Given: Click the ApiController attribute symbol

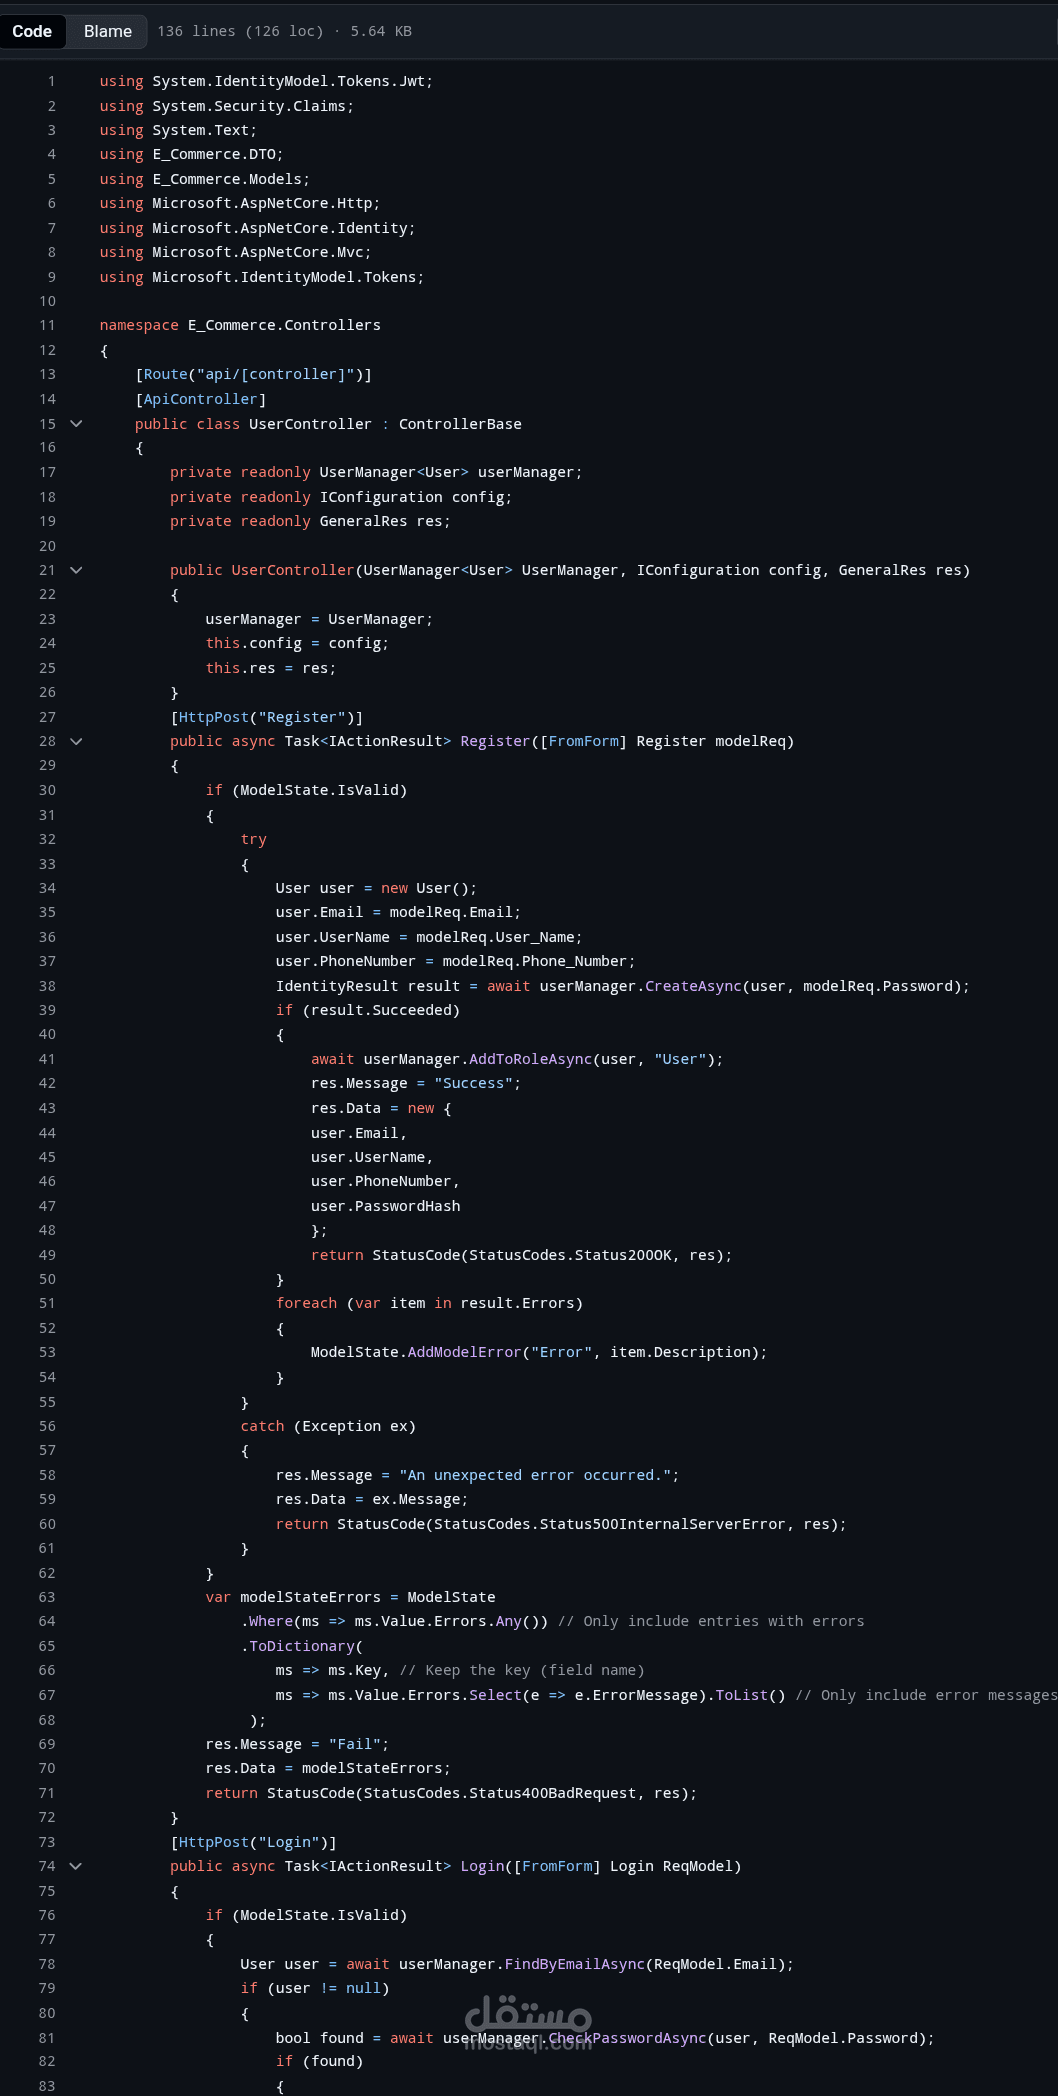Looking at the screenshot, I should tap(201, 399).
